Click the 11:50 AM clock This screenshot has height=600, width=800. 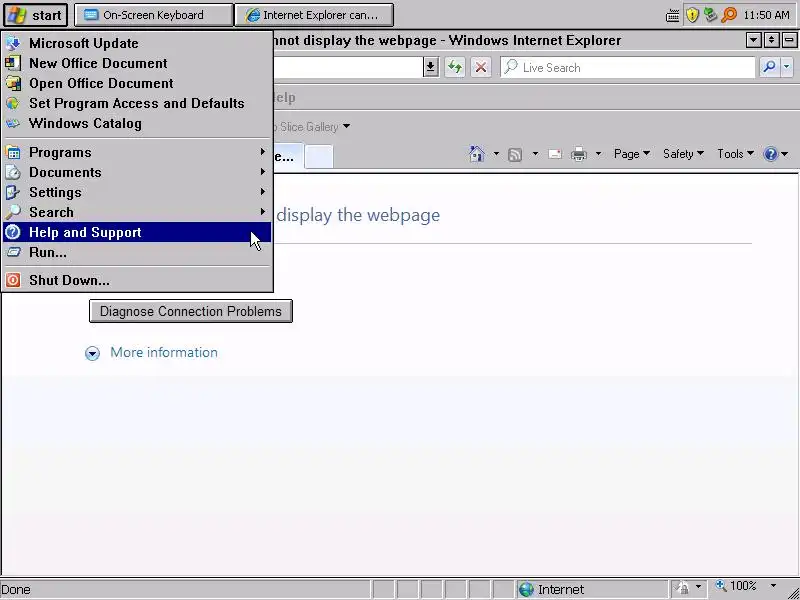(766, 15)
